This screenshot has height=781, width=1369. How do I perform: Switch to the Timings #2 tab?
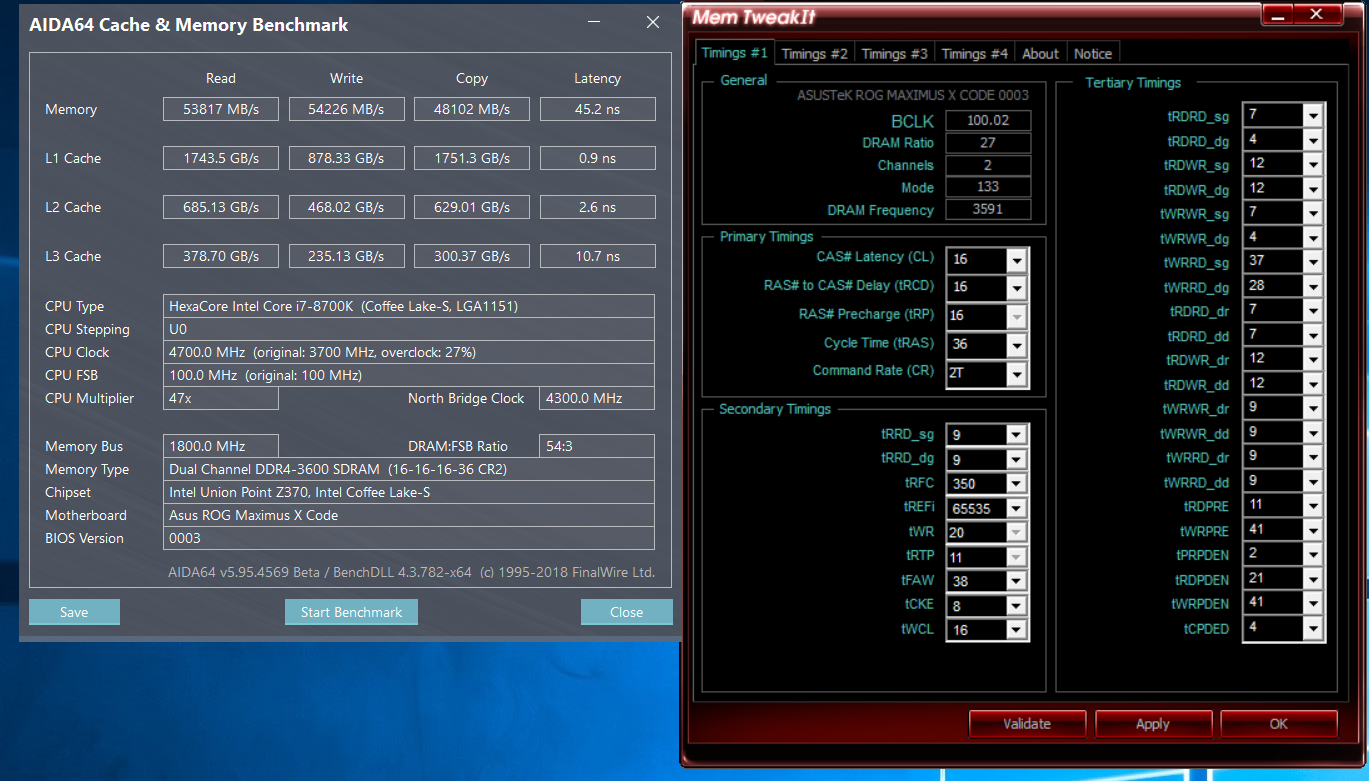coord(814,54)
